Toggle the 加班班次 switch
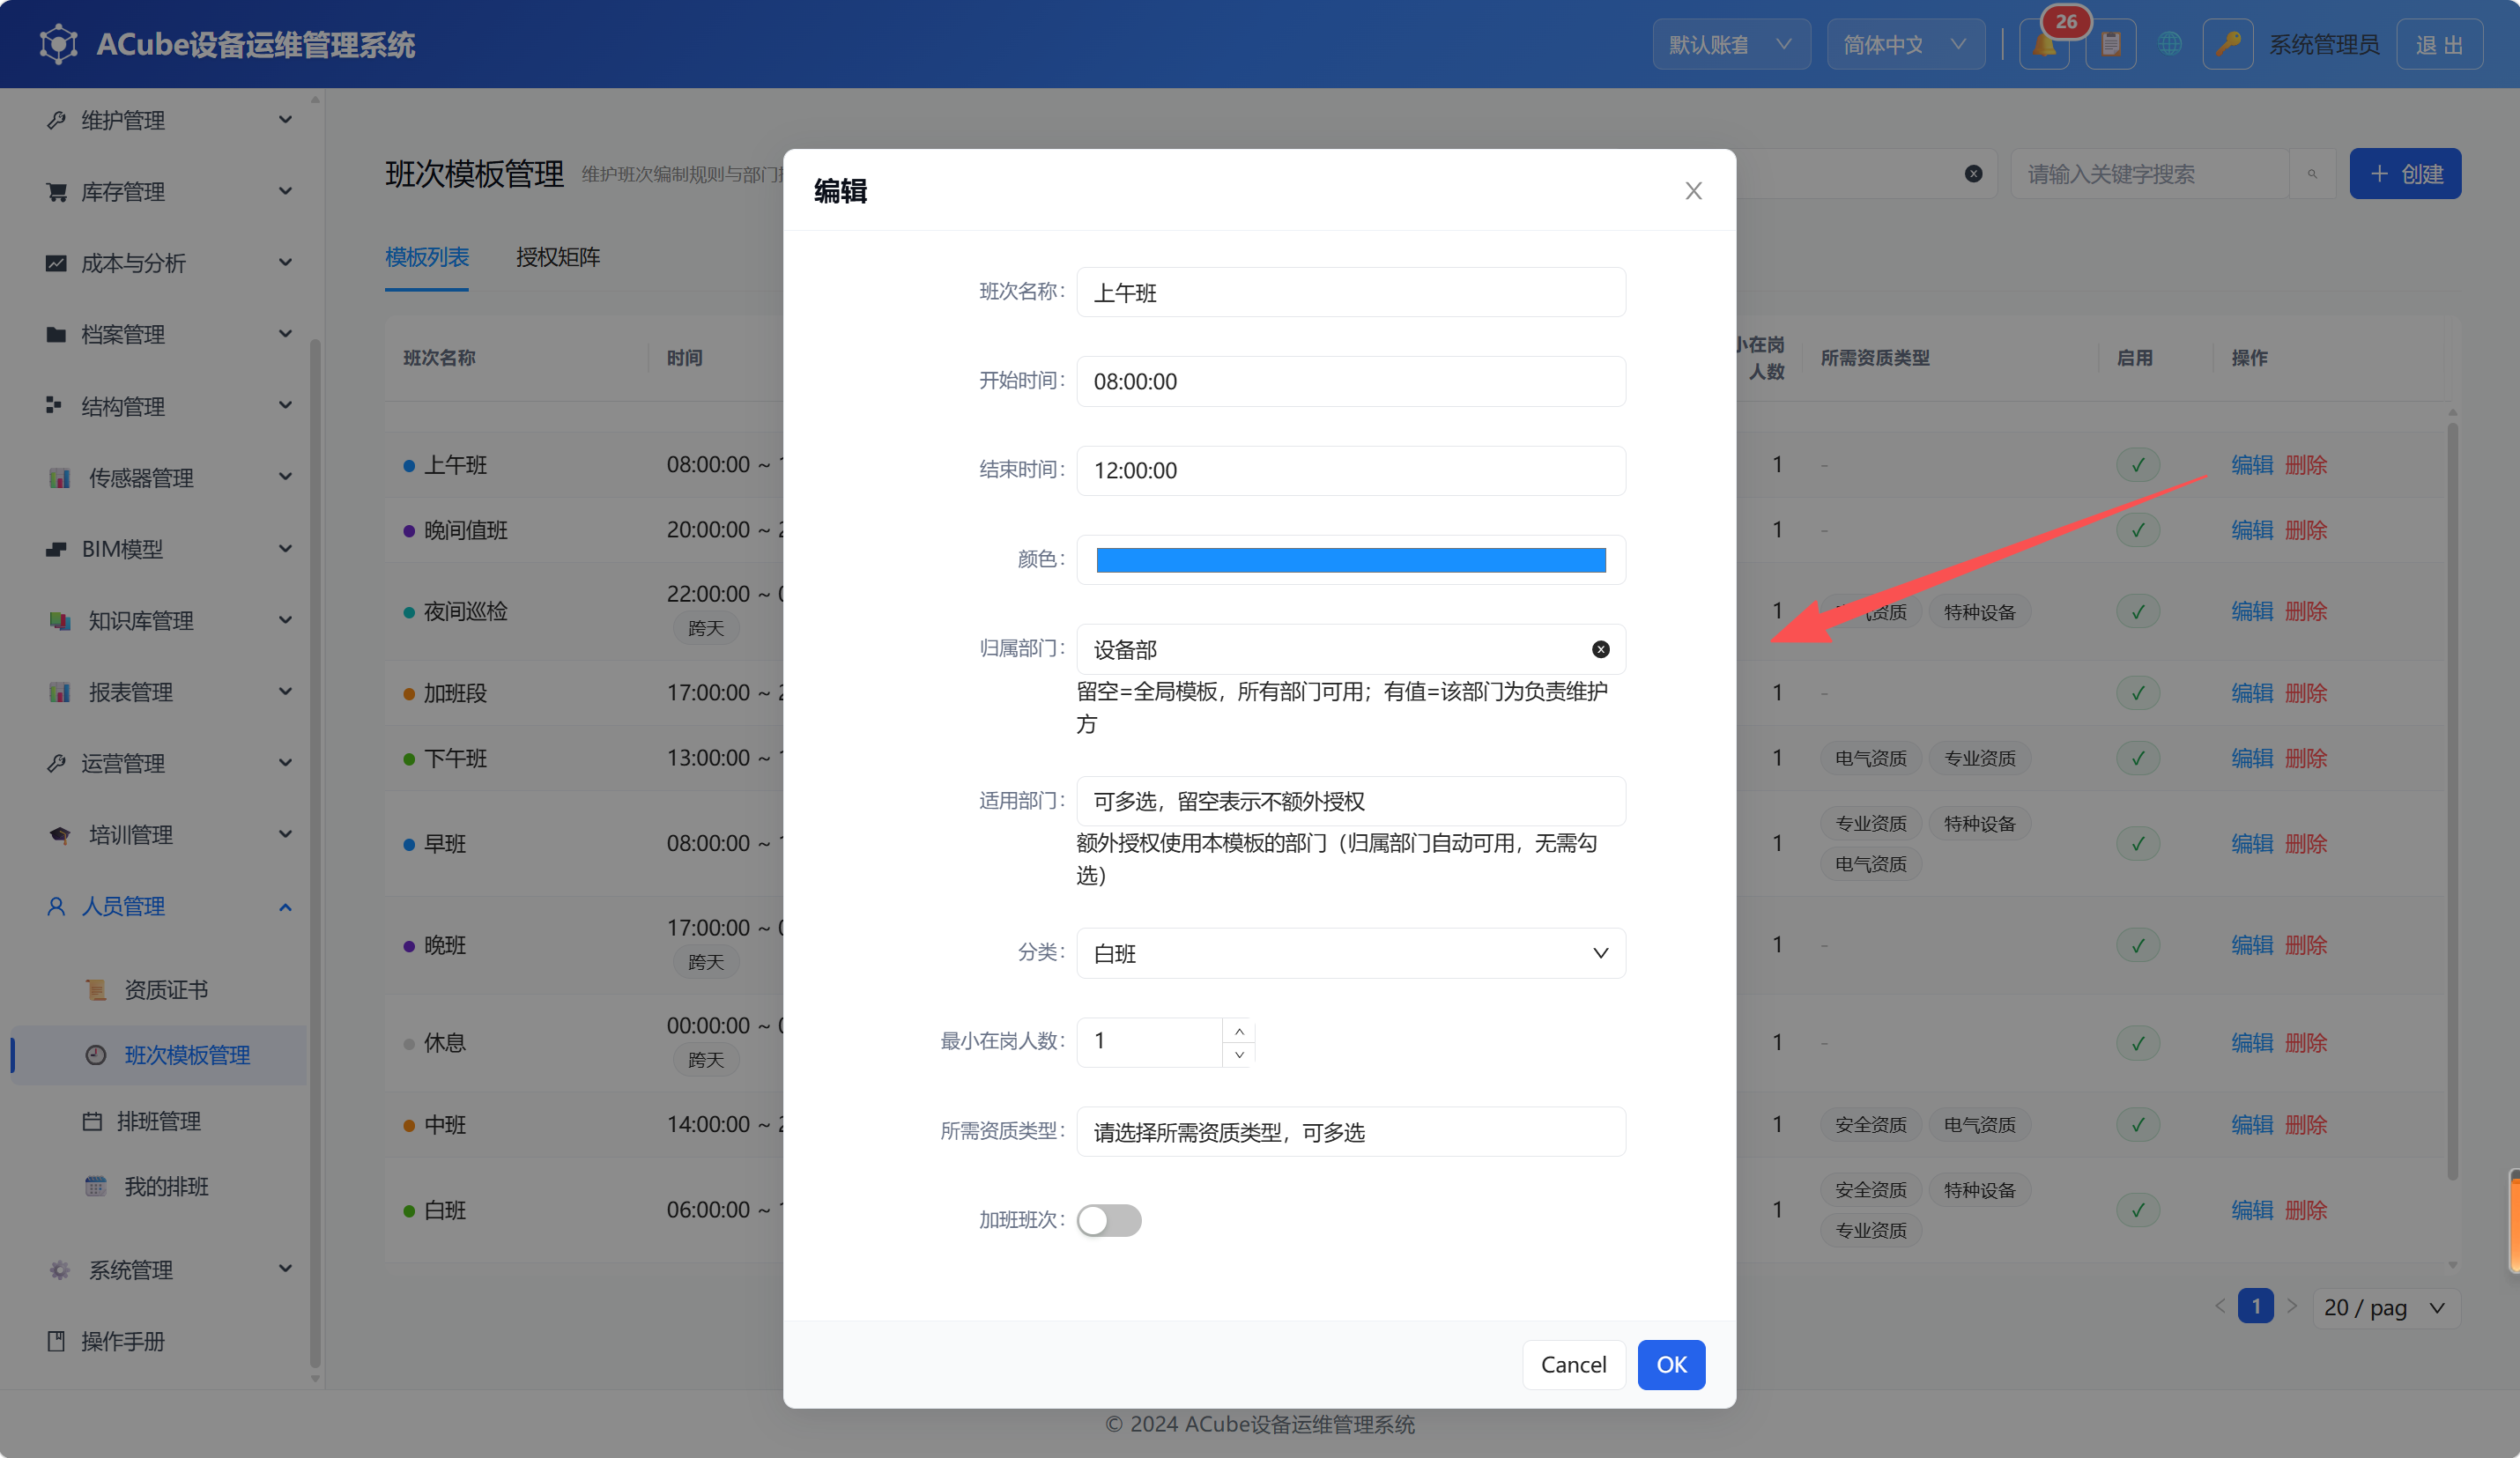The width and height of the screenshot is (2520, 1458). pyautogui.click(x=1109, y=1220)
